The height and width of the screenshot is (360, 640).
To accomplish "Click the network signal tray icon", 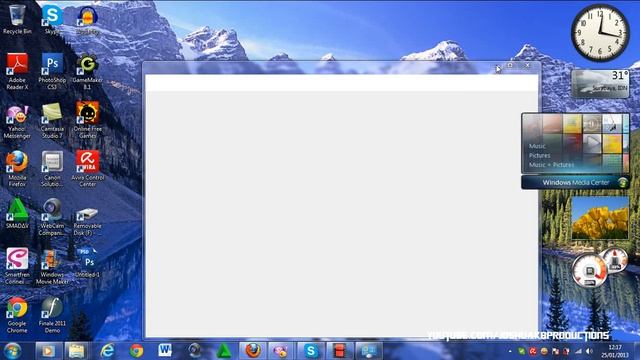I will (x=578, y=351).
